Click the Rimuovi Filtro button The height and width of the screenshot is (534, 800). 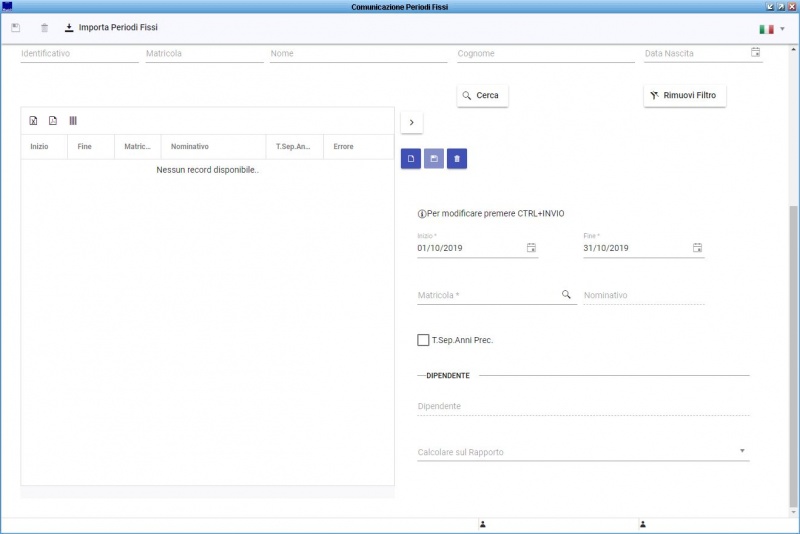(x=684, y=95)
